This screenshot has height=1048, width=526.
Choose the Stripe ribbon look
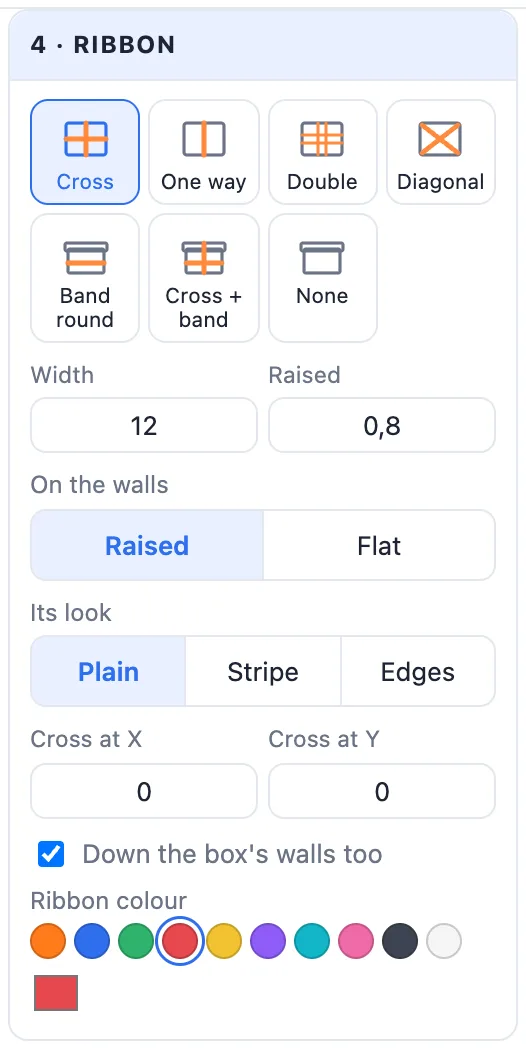tap(263, 671)
